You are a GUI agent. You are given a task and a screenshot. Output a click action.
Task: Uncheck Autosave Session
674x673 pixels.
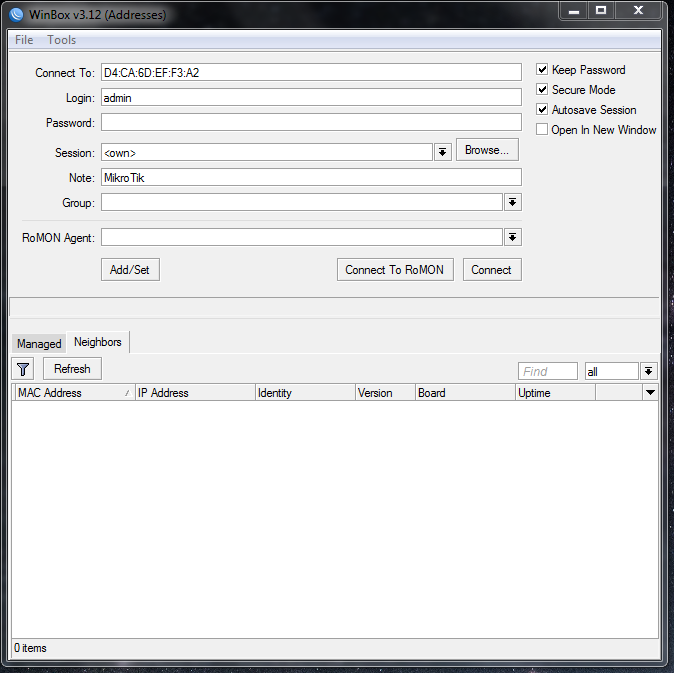click(542, 109)
